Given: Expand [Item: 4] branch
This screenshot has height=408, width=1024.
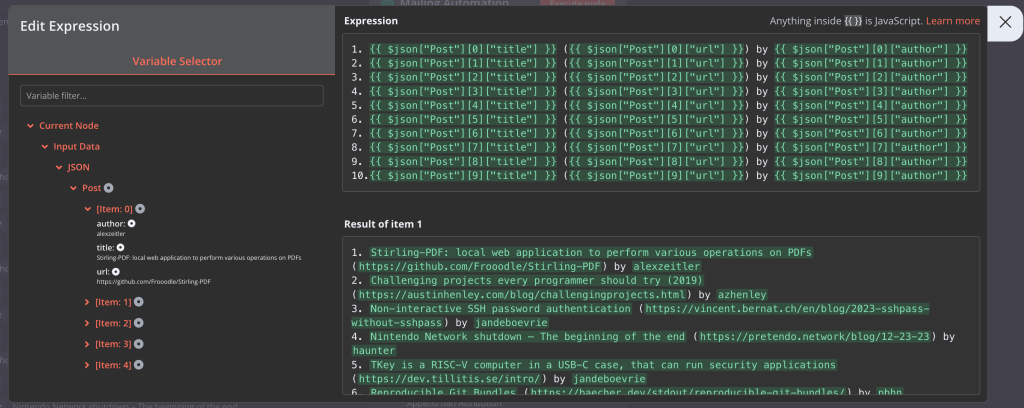Looking at the screenshot, I should [x=88, y=365].
